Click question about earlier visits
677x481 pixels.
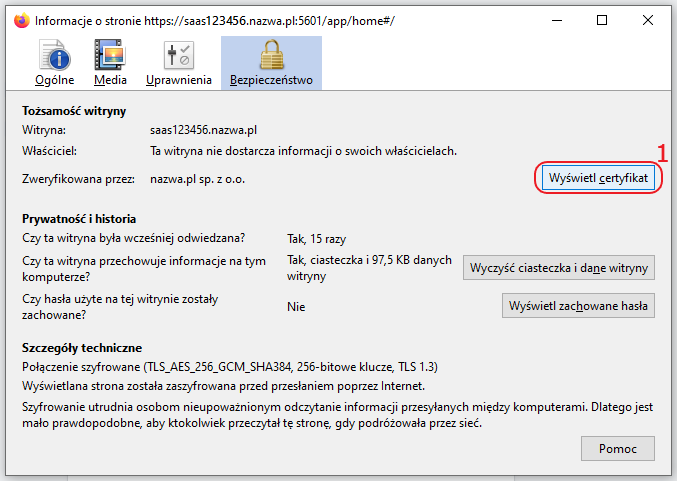(x=133, y=238)
